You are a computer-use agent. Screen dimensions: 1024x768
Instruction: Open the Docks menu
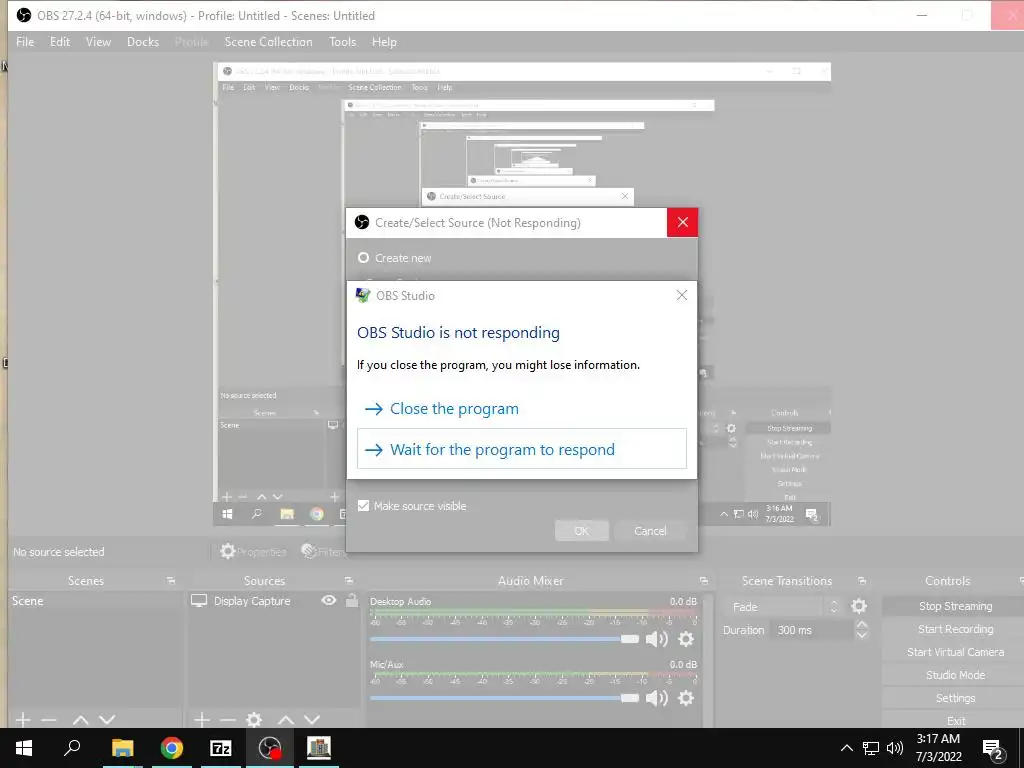click(x=143, y=42)
